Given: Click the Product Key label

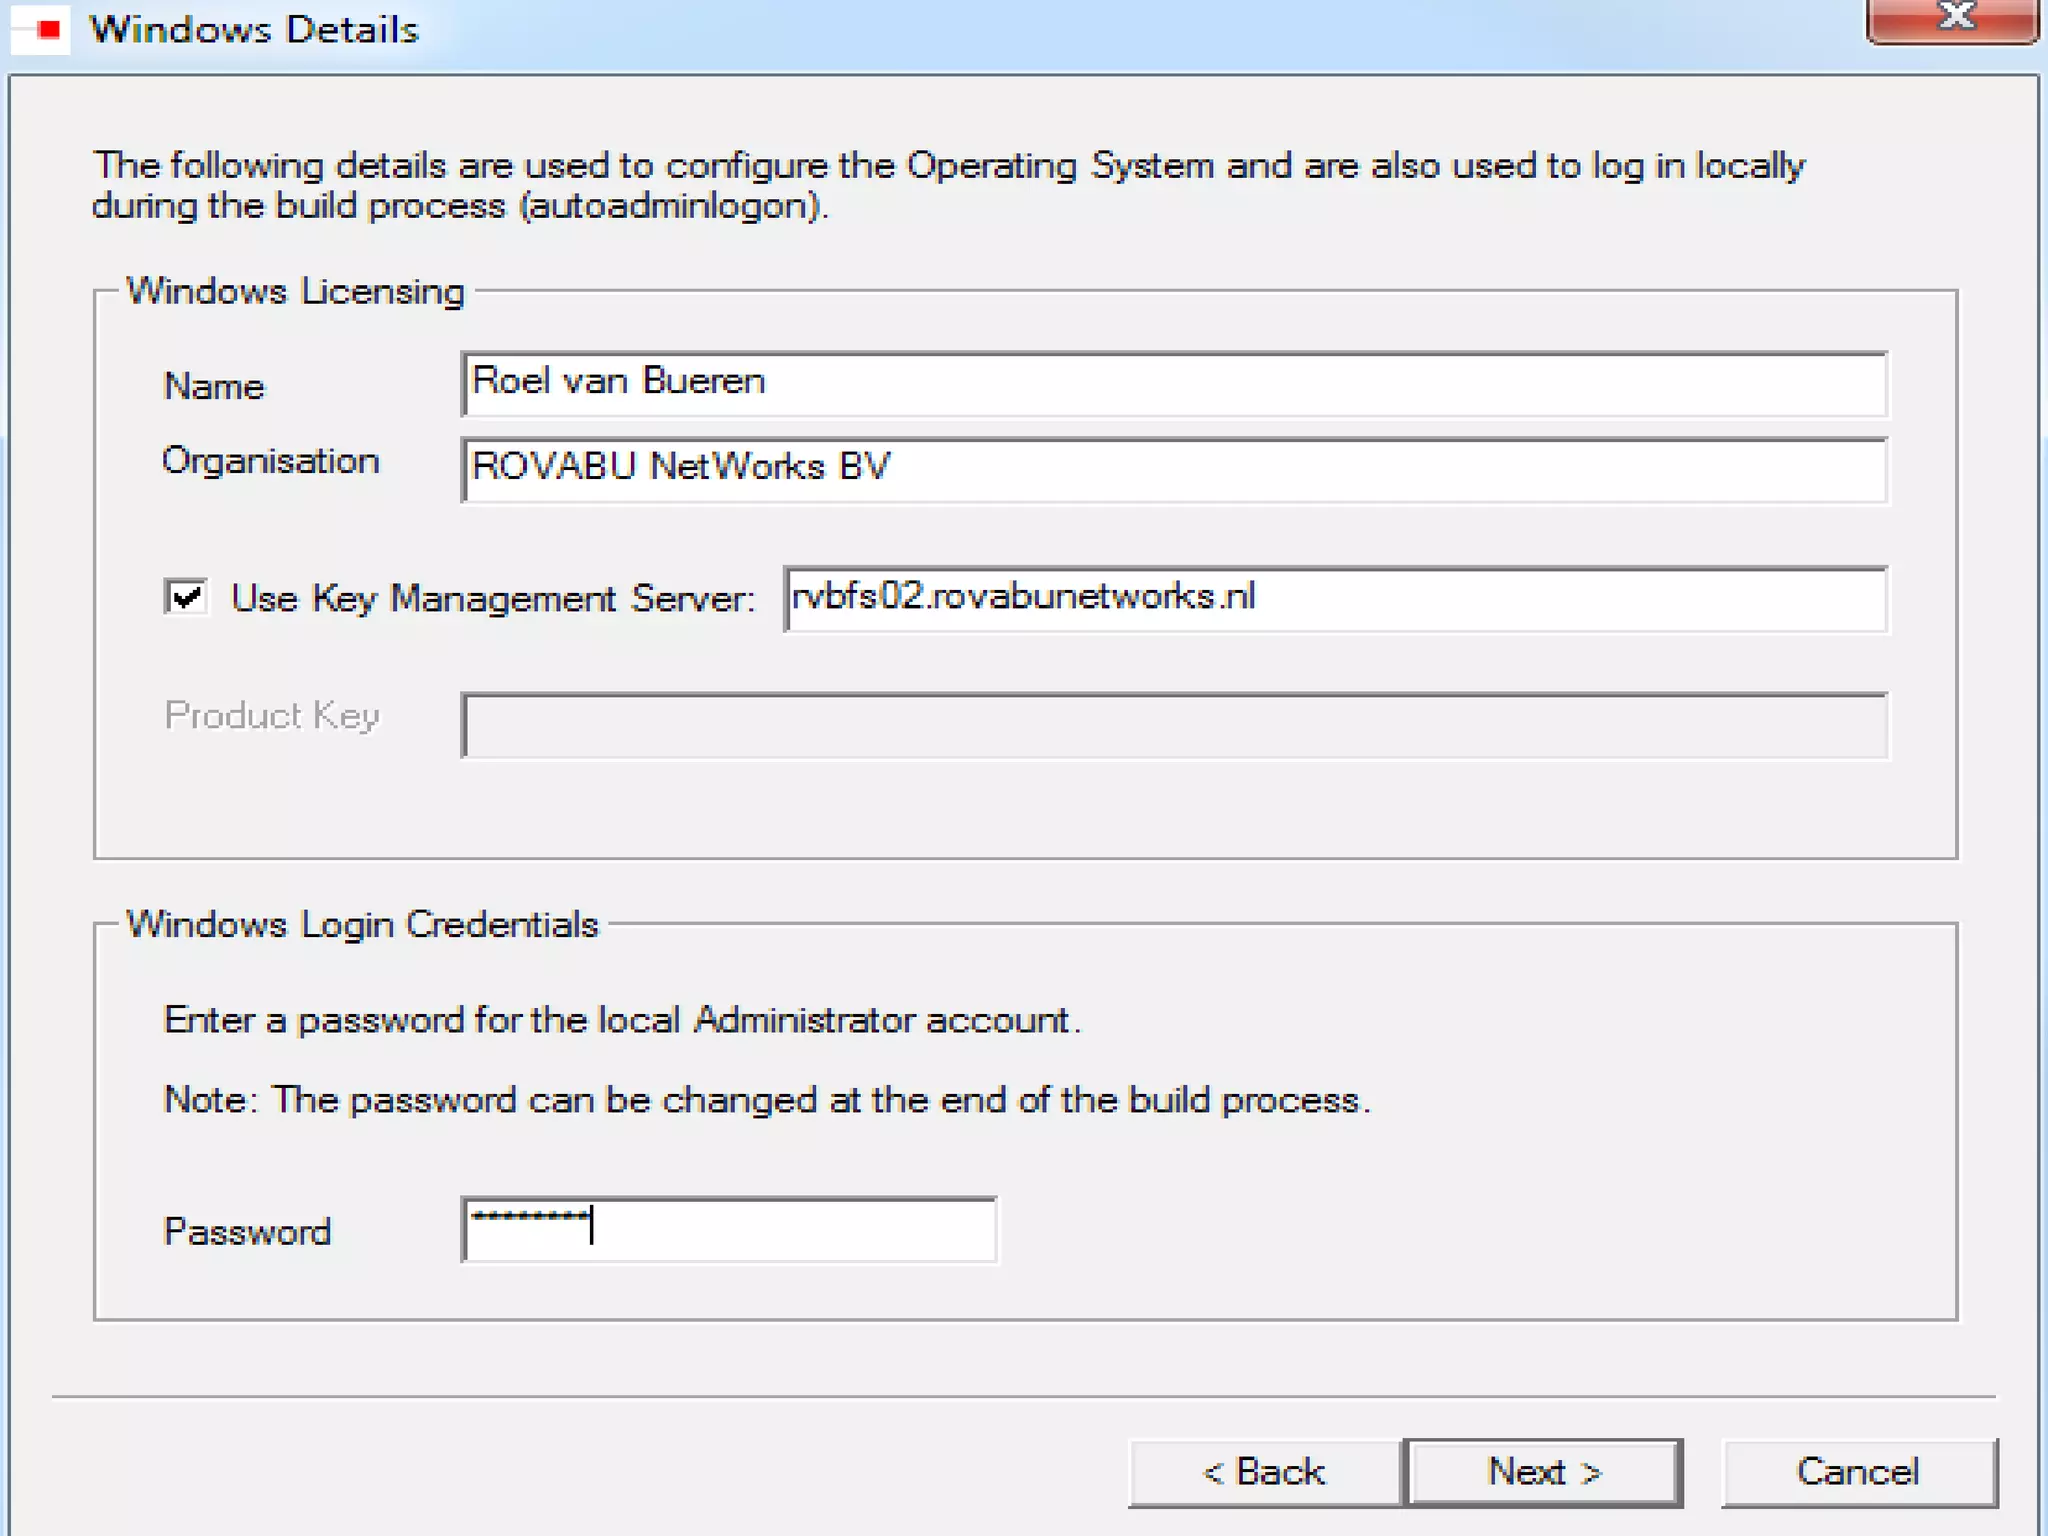Looking at the screenshot, I should pyautogui.click(x=272, y=716).
